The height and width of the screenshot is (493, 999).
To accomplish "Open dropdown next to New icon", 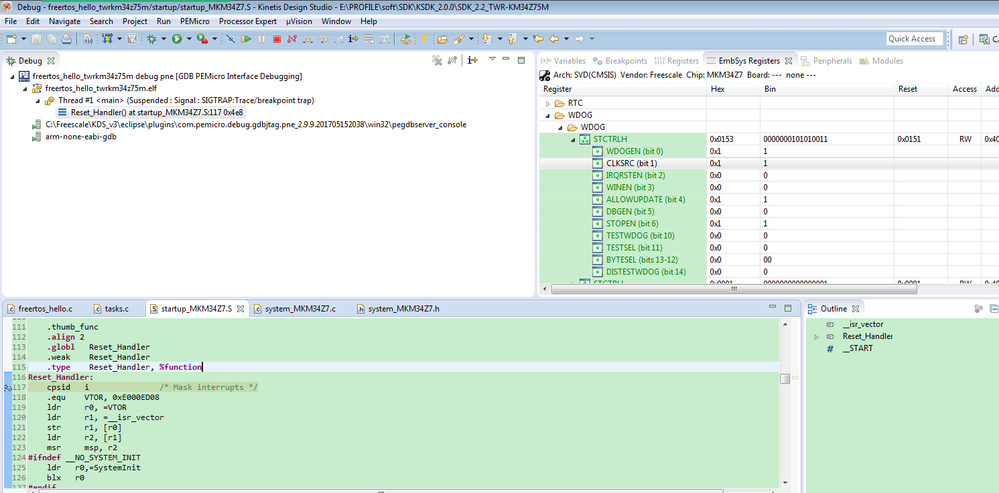I will click(x=24, y=39).
